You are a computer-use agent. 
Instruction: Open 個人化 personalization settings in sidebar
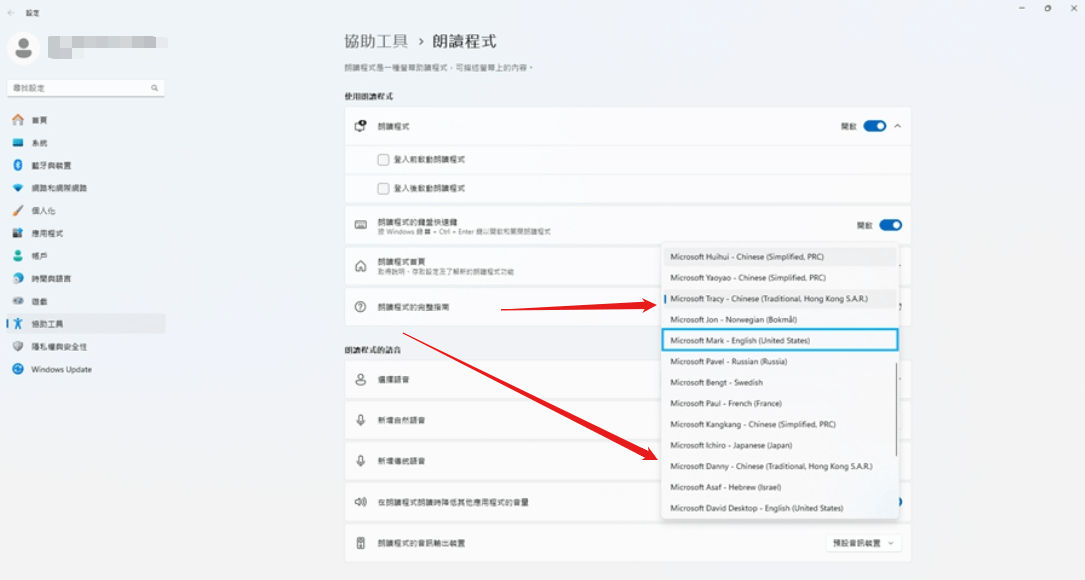pyautogui.click(x=86, y=210)
